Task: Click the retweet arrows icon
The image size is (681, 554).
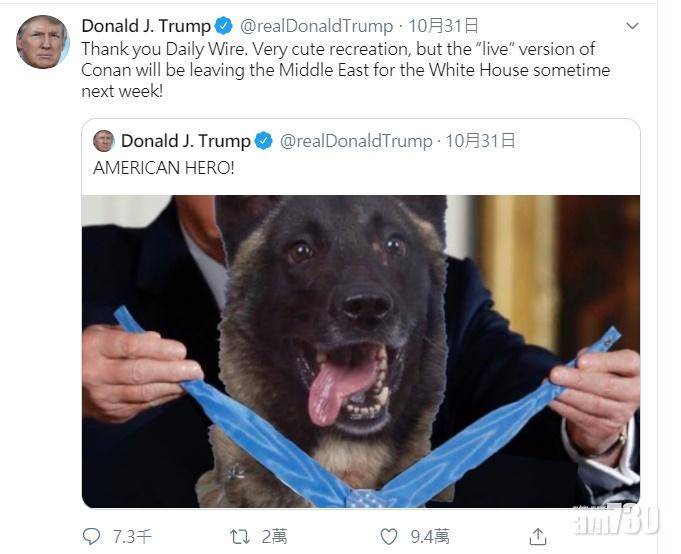Action: tap(240, 537)
